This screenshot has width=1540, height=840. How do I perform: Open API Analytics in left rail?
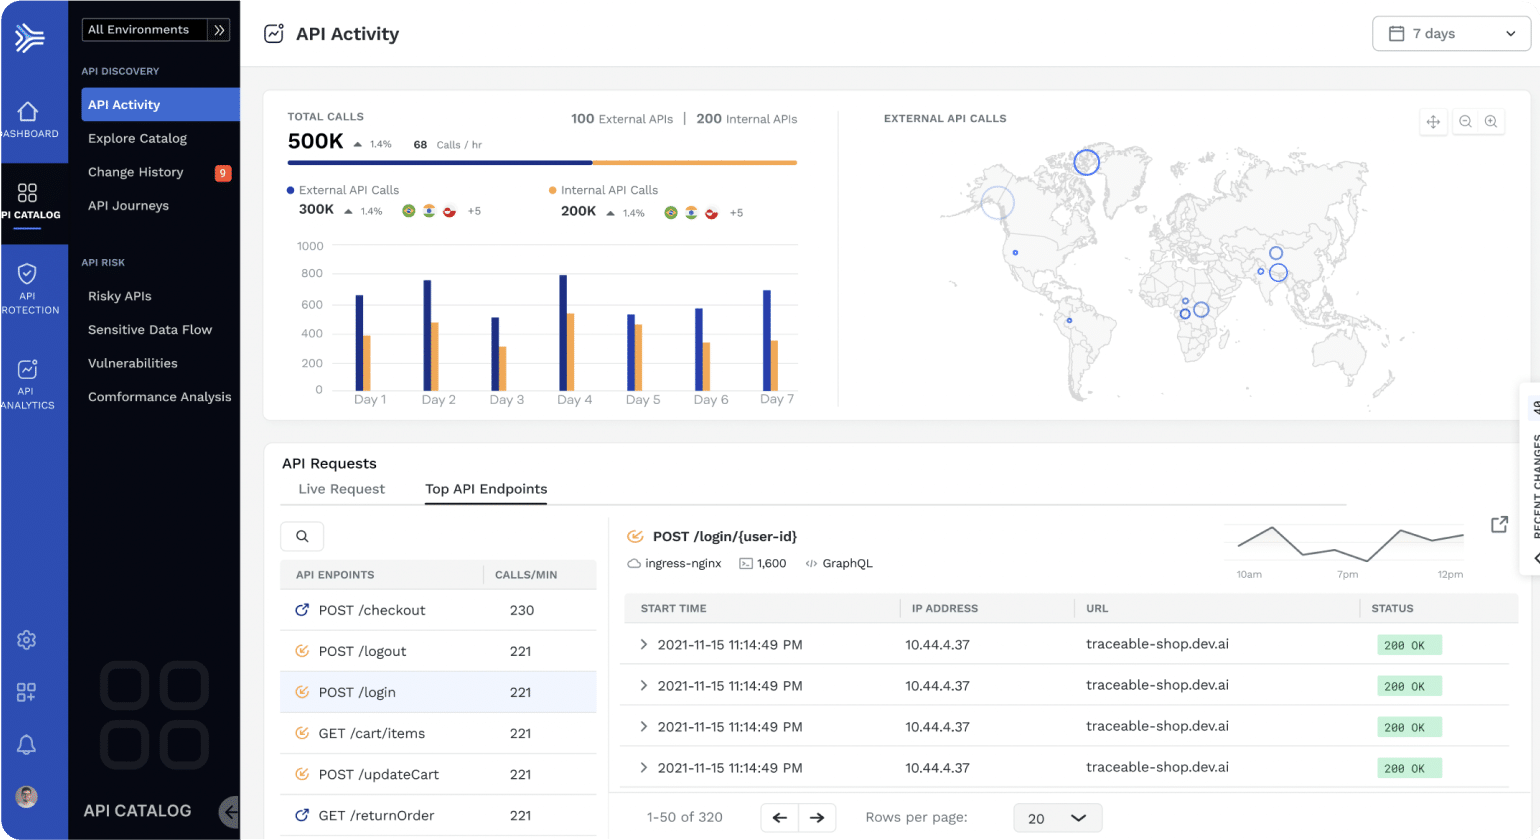point(27,370)
